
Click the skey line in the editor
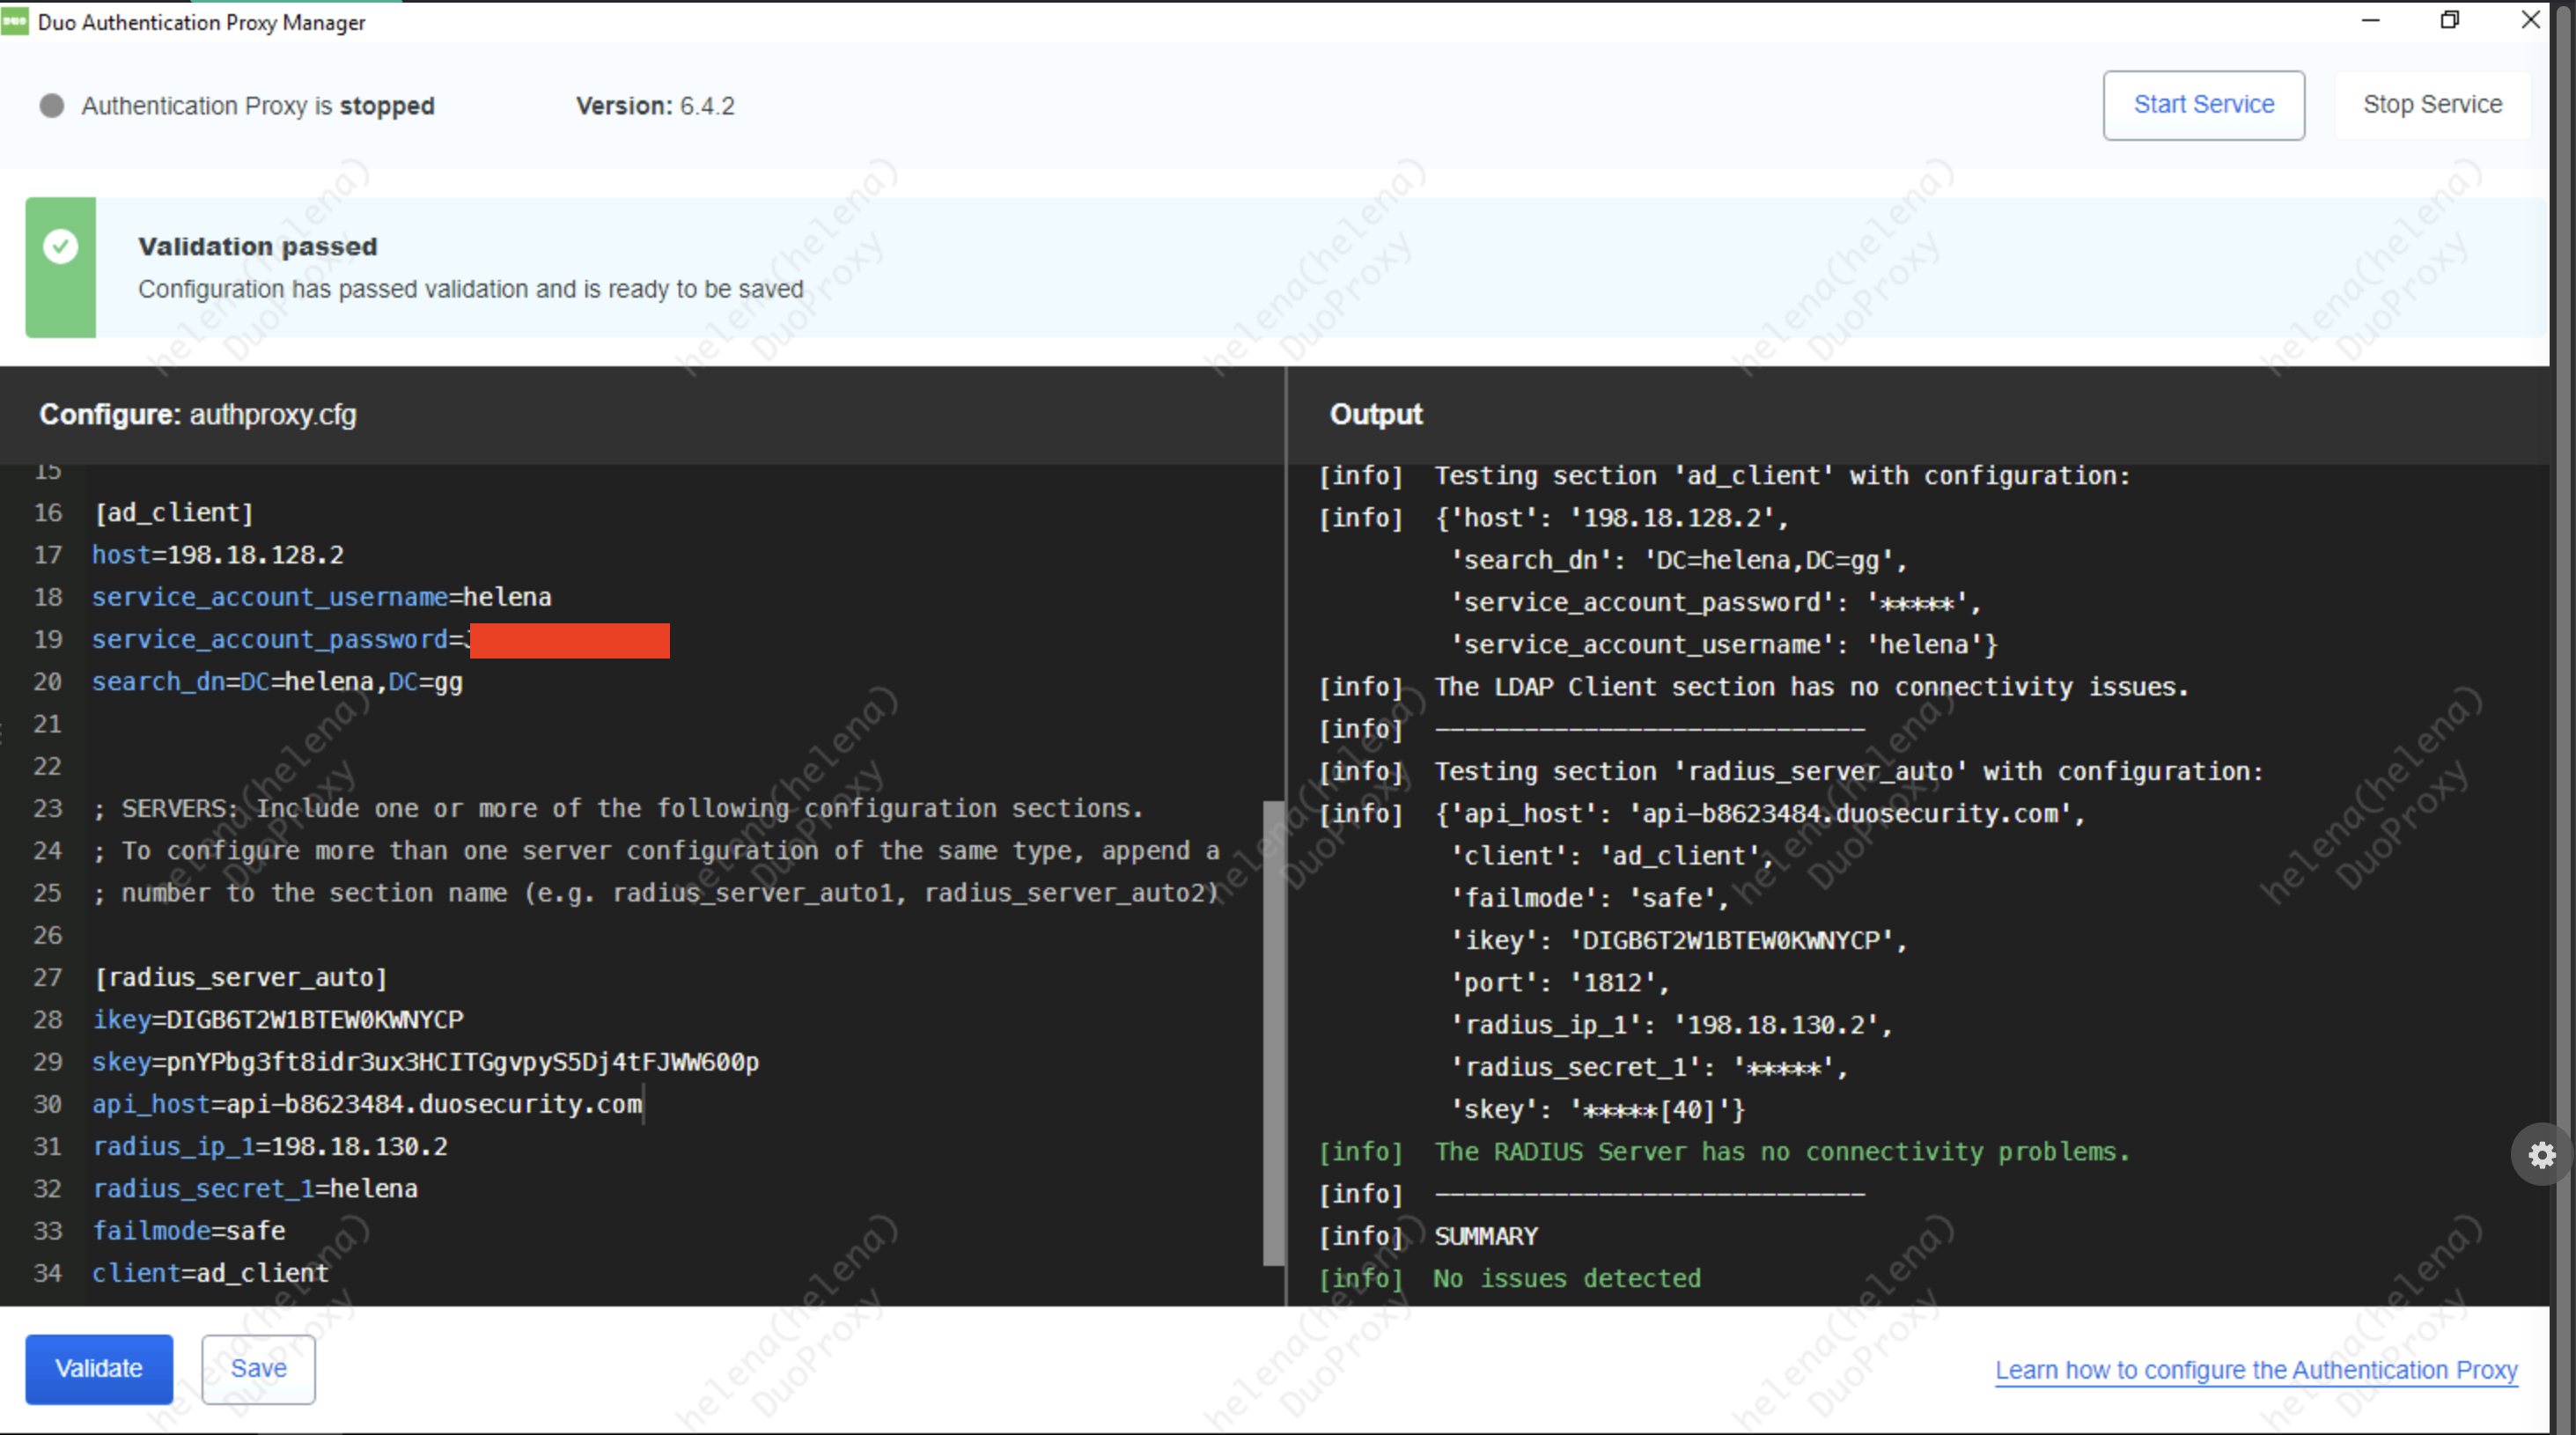pyautogui.click(x=425, y=1062)
